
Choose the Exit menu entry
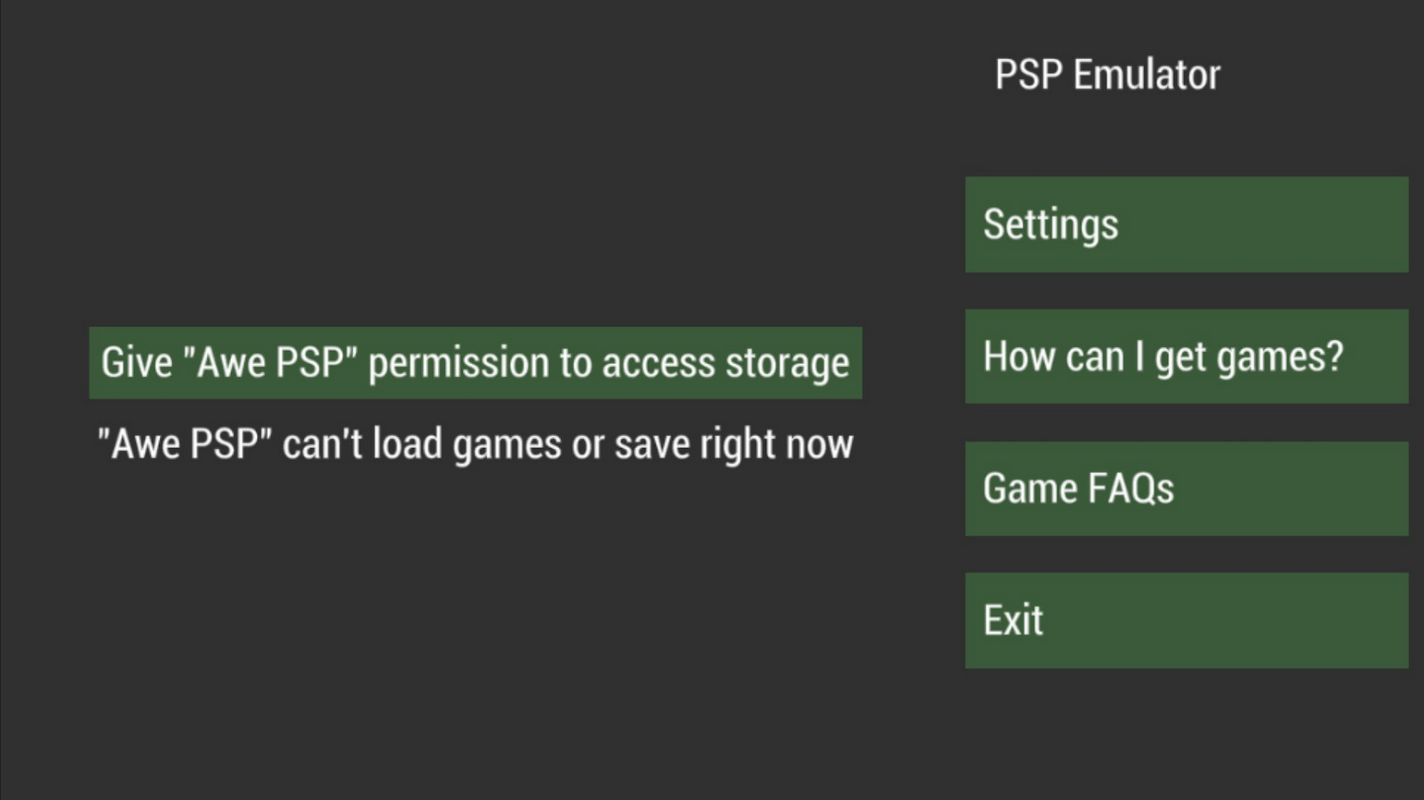pyautogui.click(x=1186, y=620)
